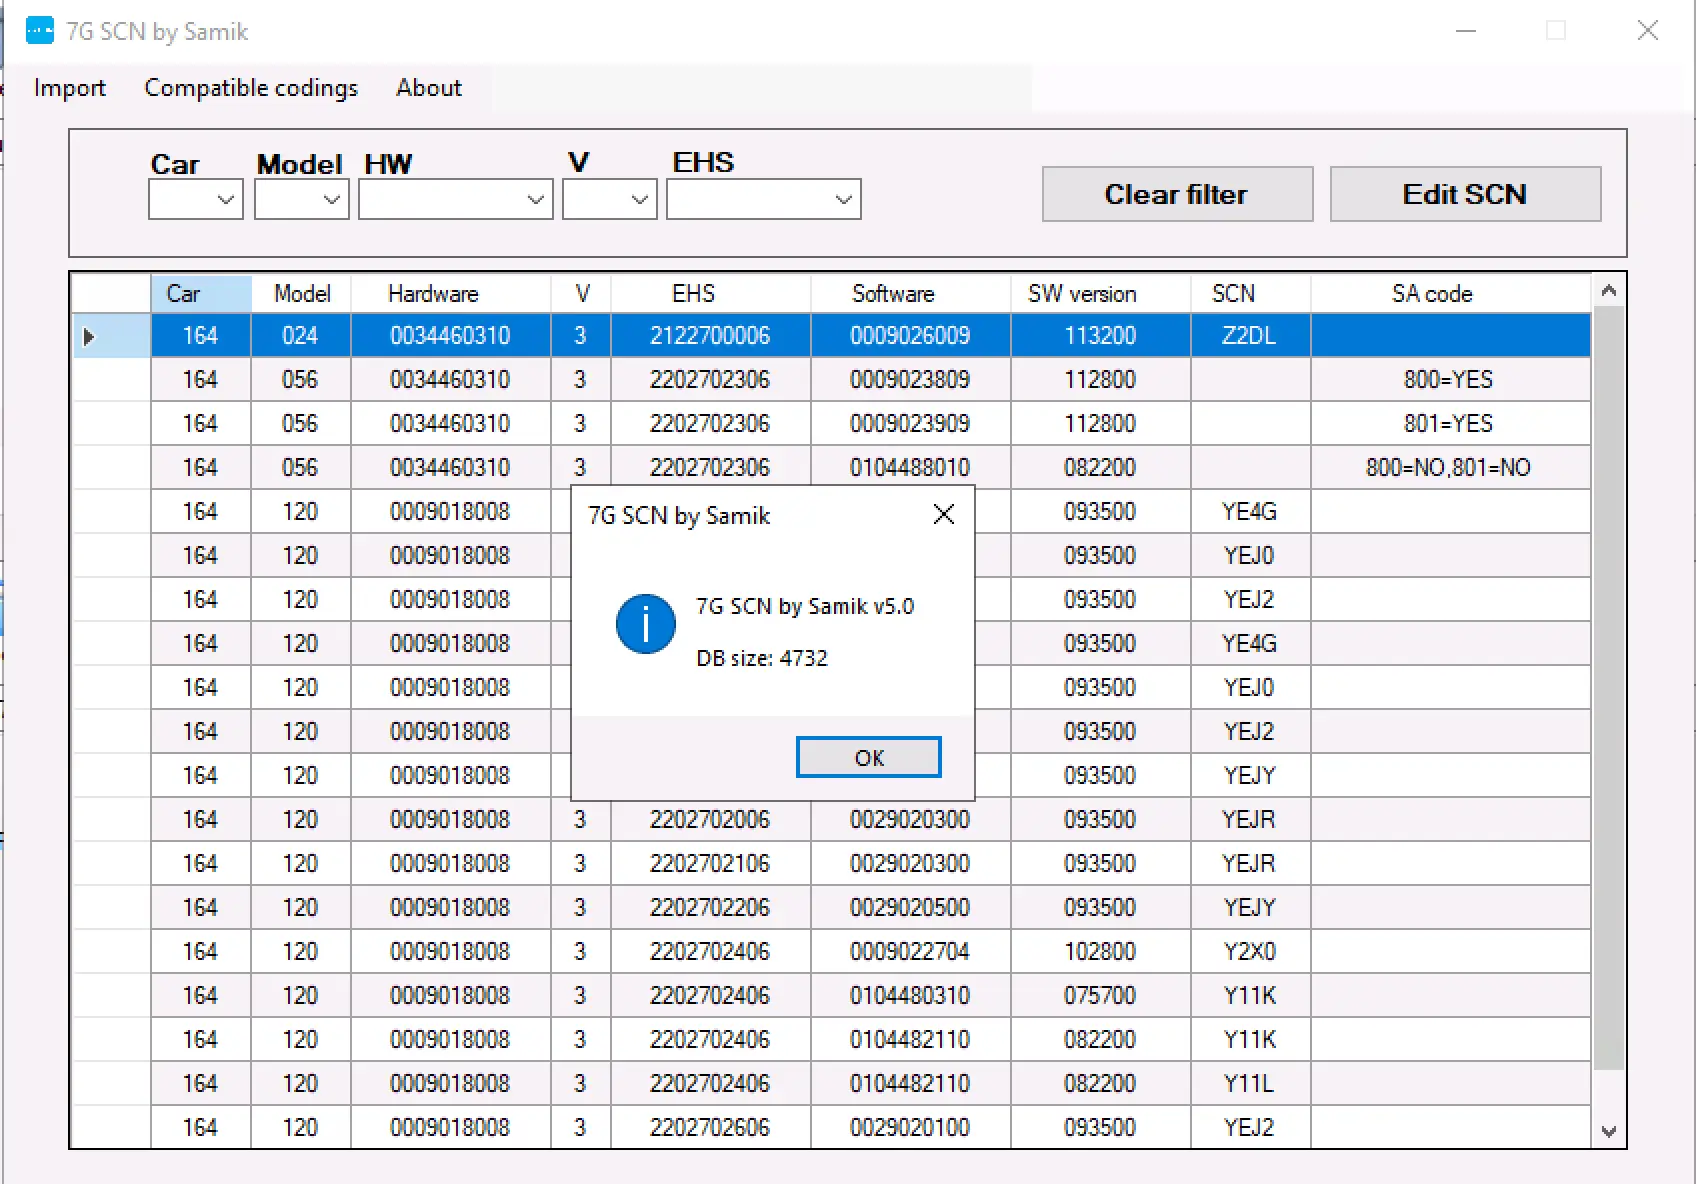Click the blue info icon in the dialog
1696x1184 pixels.
(645, 624)
